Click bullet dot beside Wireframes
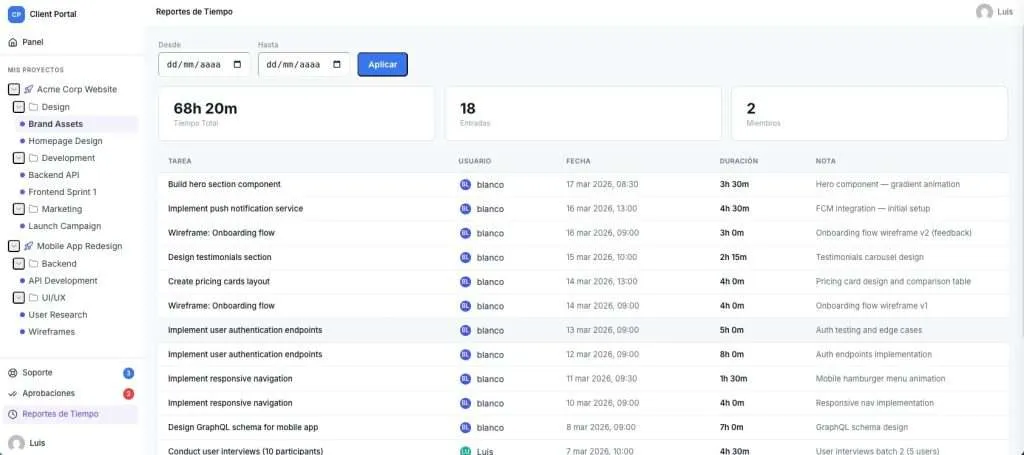 click(22, 332)
